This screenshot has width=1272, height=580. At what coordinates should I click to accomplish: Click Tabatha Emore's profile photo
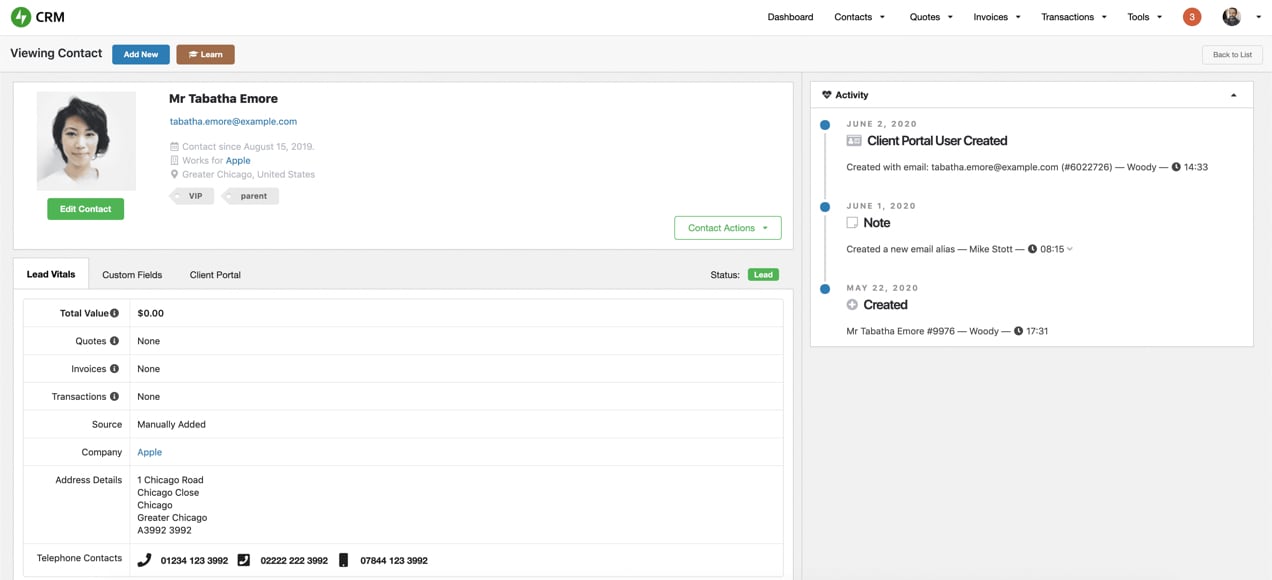pos(86,140)
